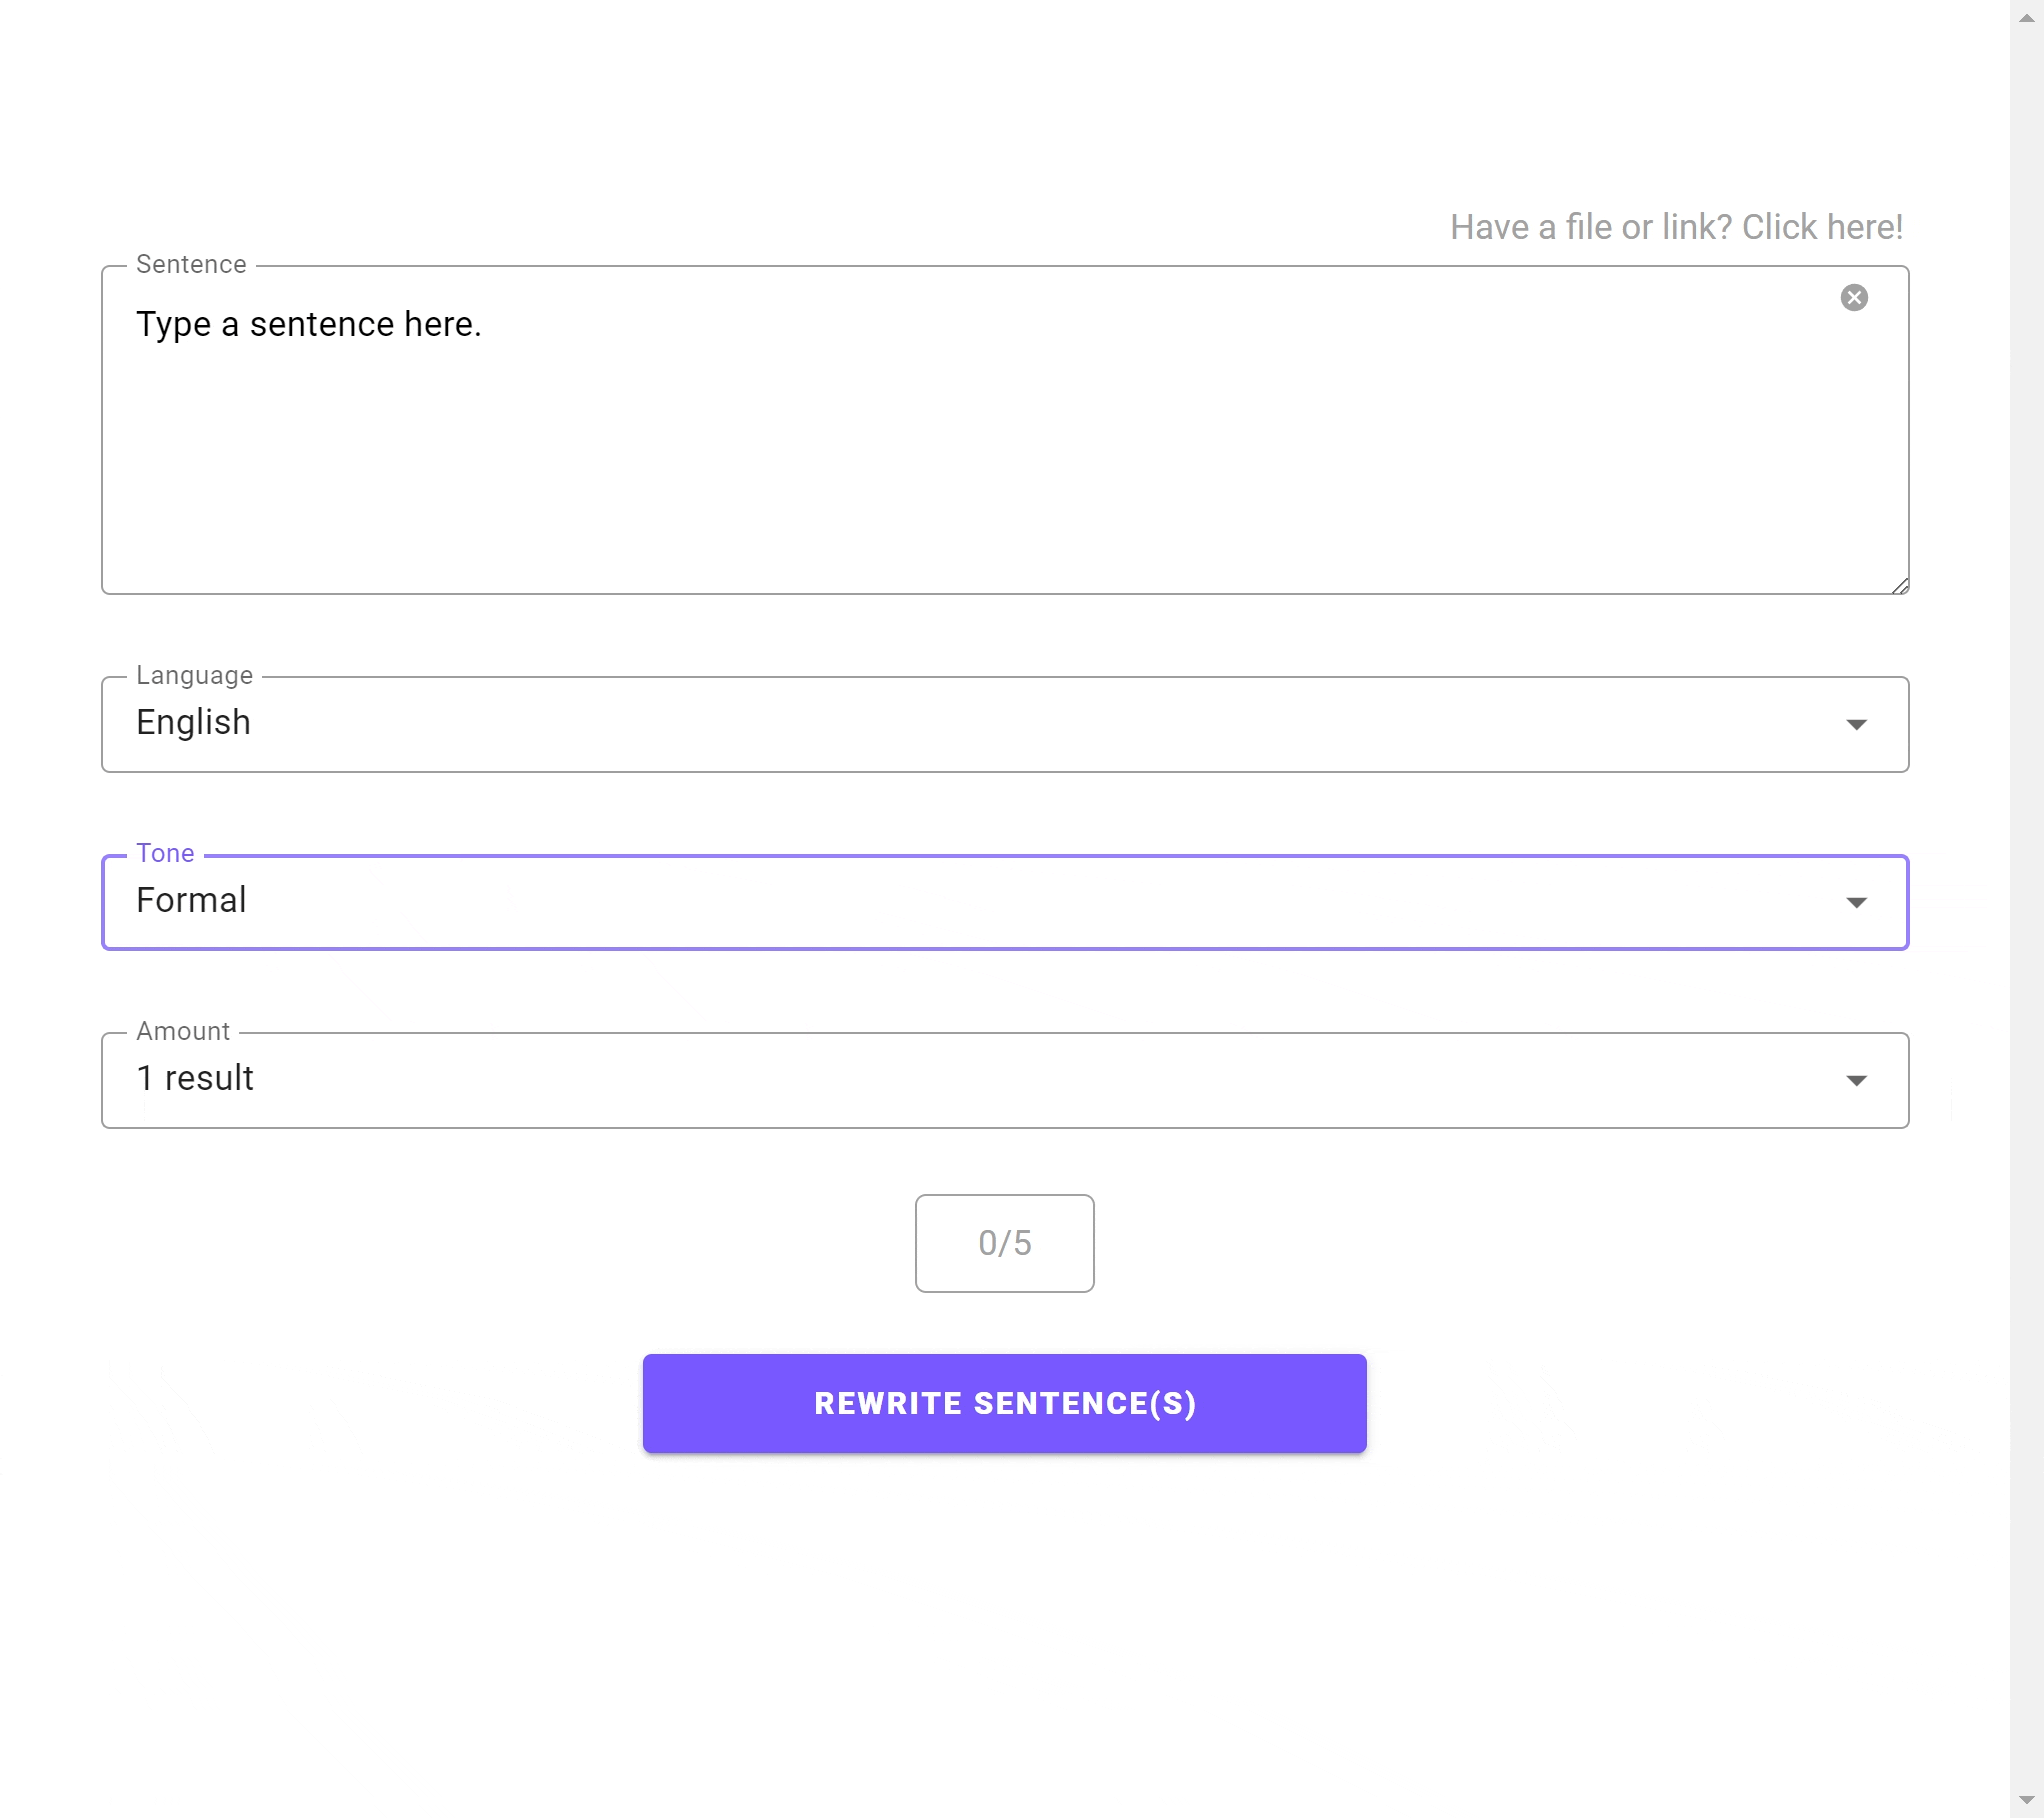Expand the Language dropdown arrow
Screen dimensions: 2044x1818
pos(1855,724)
